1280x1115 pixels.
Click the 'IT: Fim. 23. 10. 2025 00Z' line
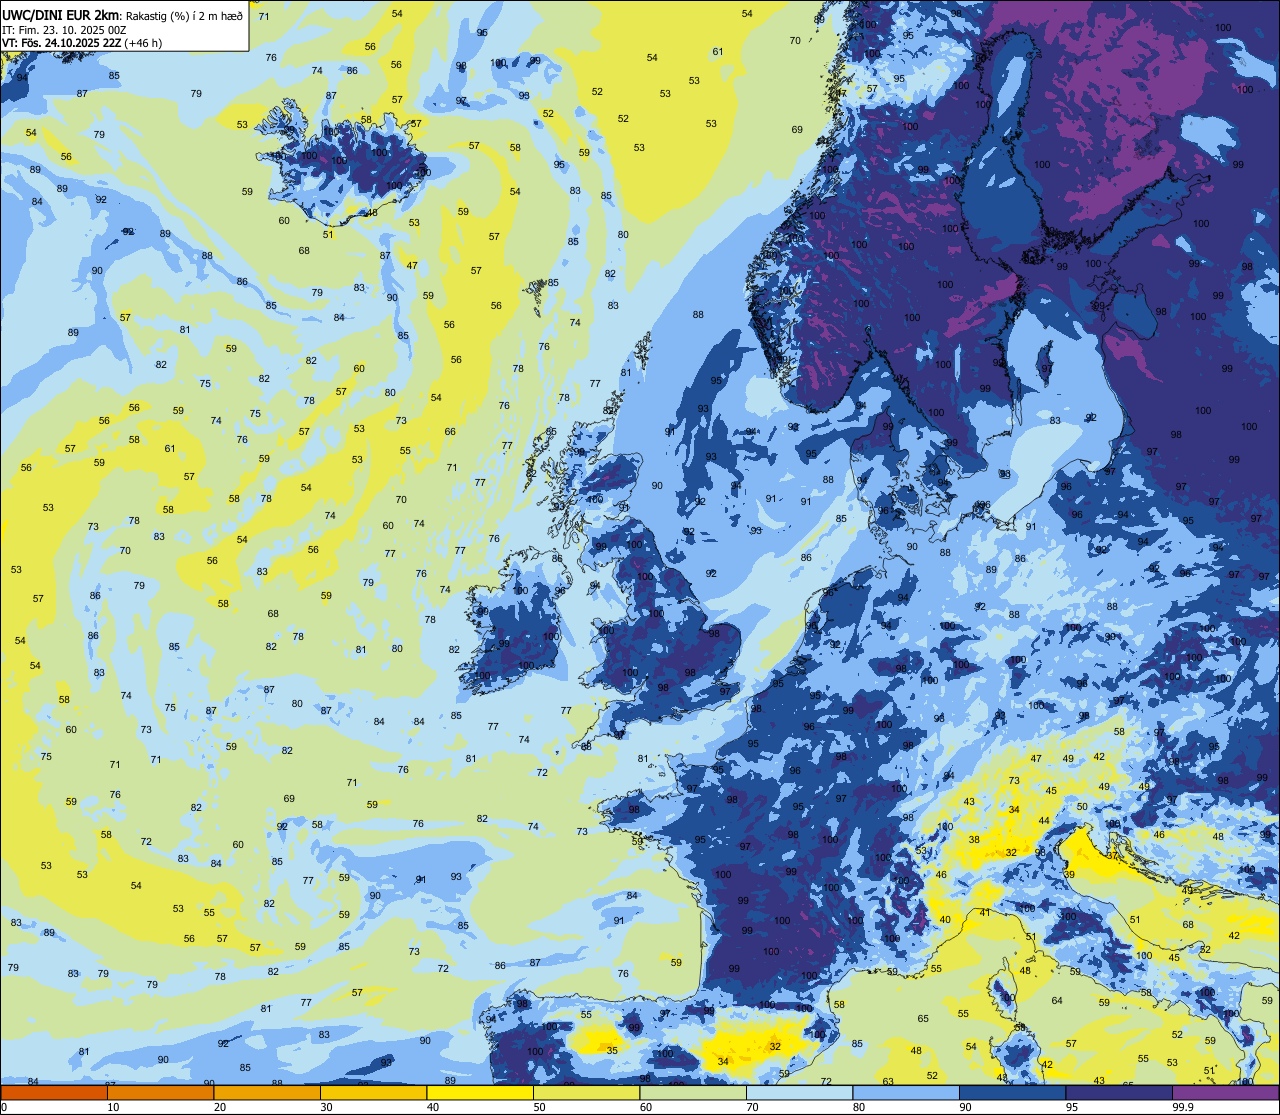tap(64, 29)
